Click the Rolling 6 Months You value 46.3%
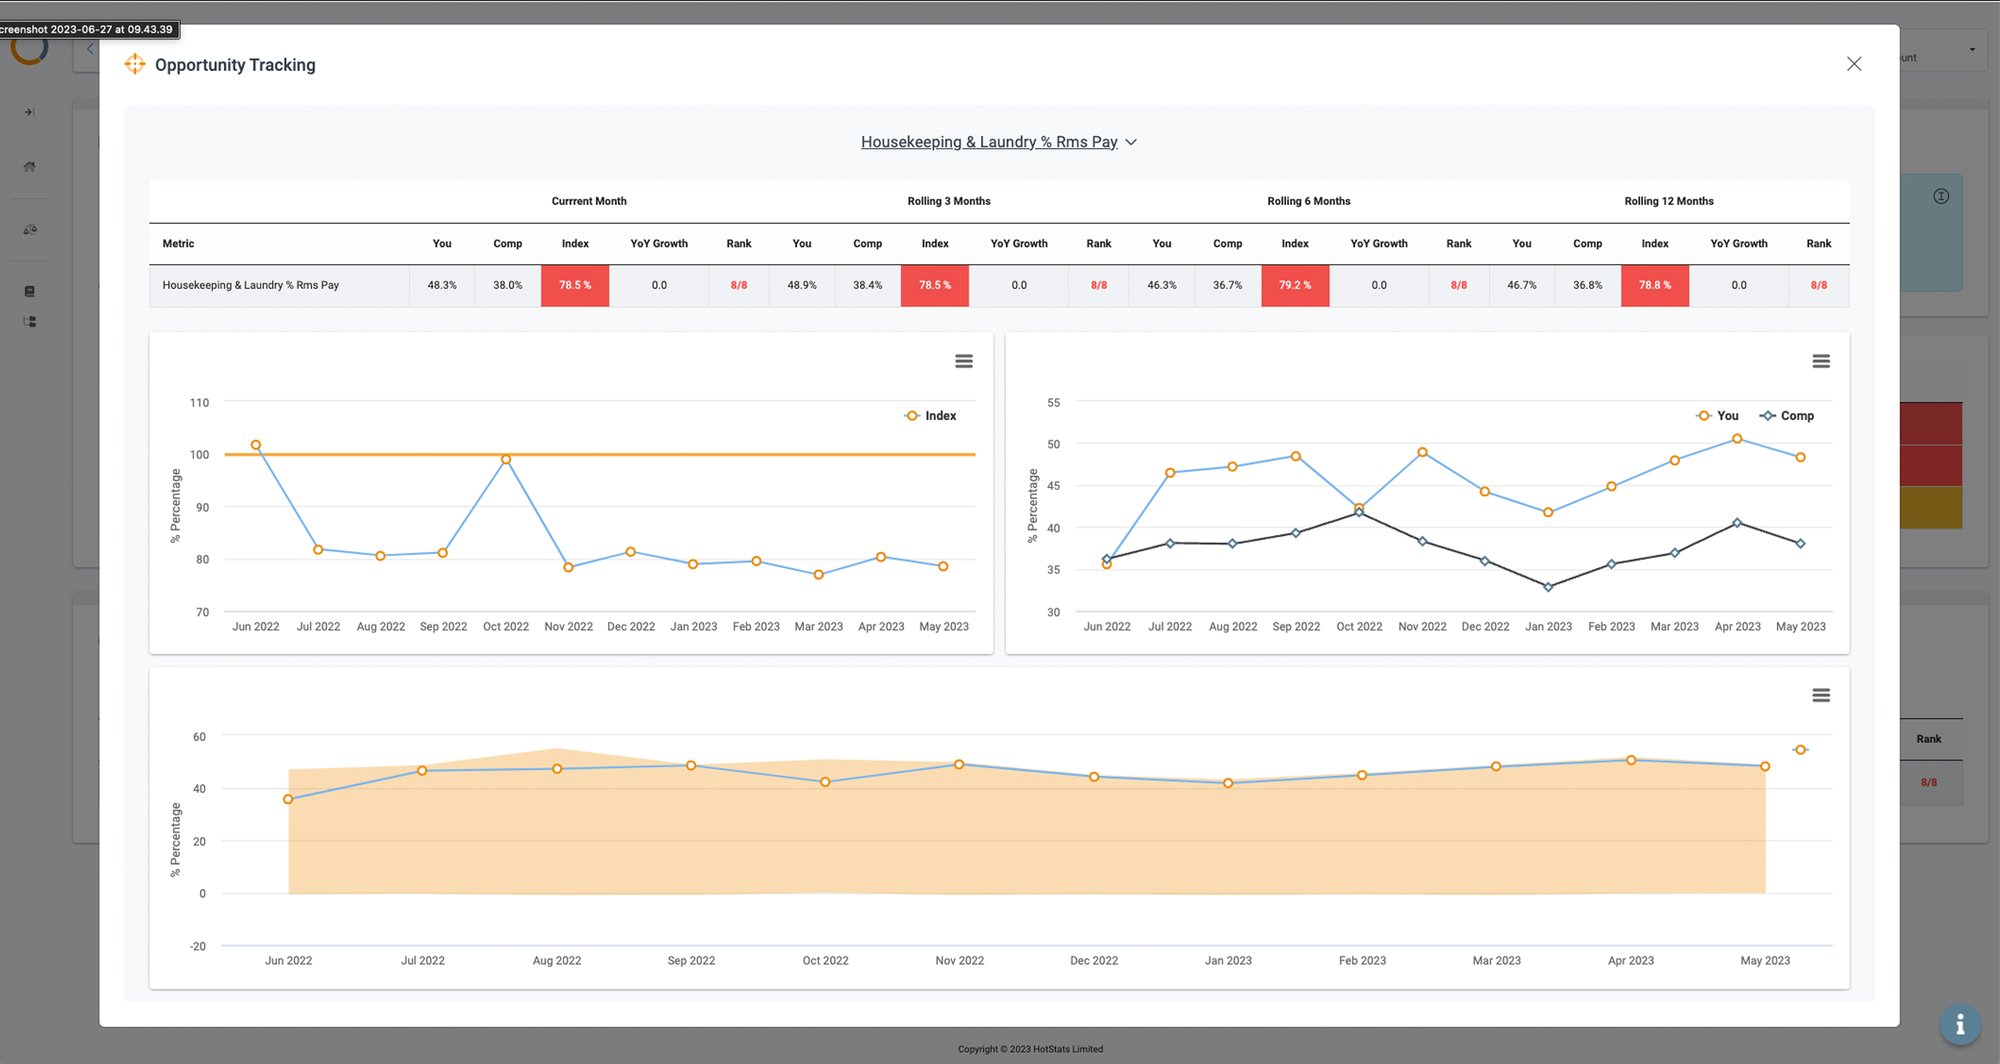Image resolution: width=2000 pixels, height=1064 pixels. click(x=1162, y=286)
